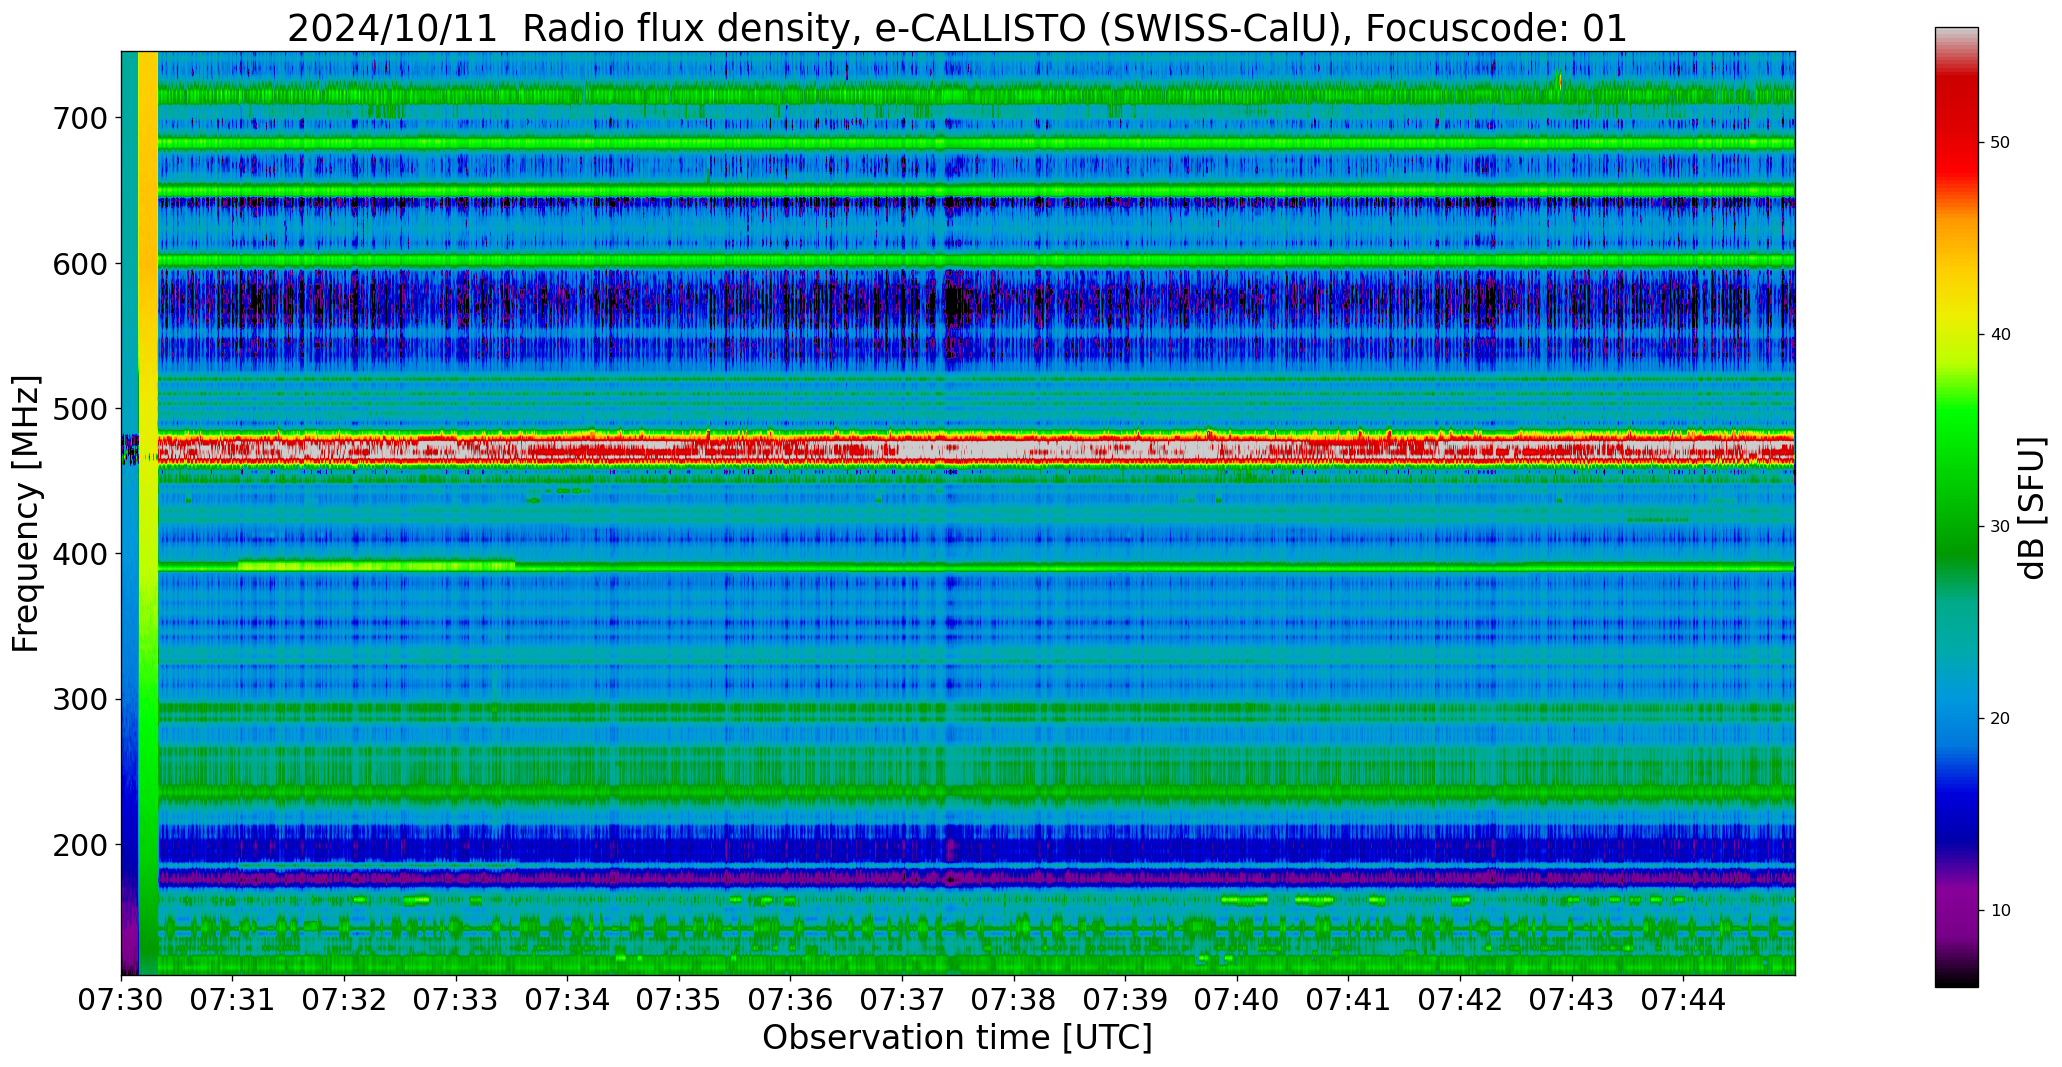Click the plot title mentioning e-CALLISTO (SWISS-CalU)
Viewport: 2062px width, 1067px height.
pyautogui.click(x=957, y=28)
